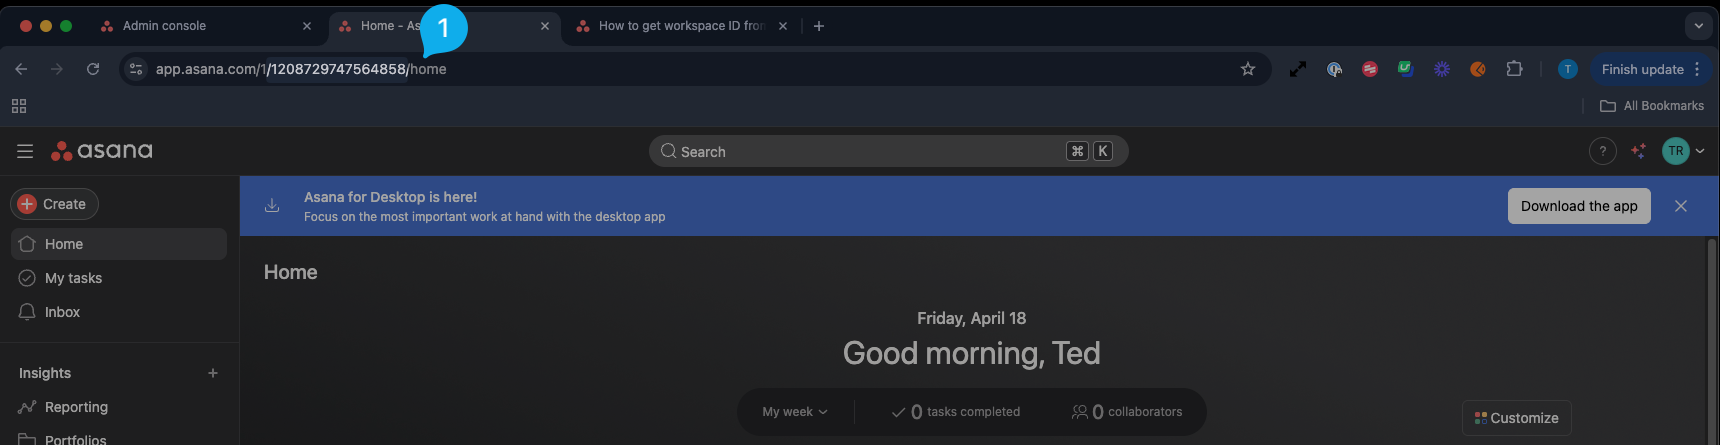Click the collaborators stat
Screen dimensions: 1720x445
[1127, 412]
